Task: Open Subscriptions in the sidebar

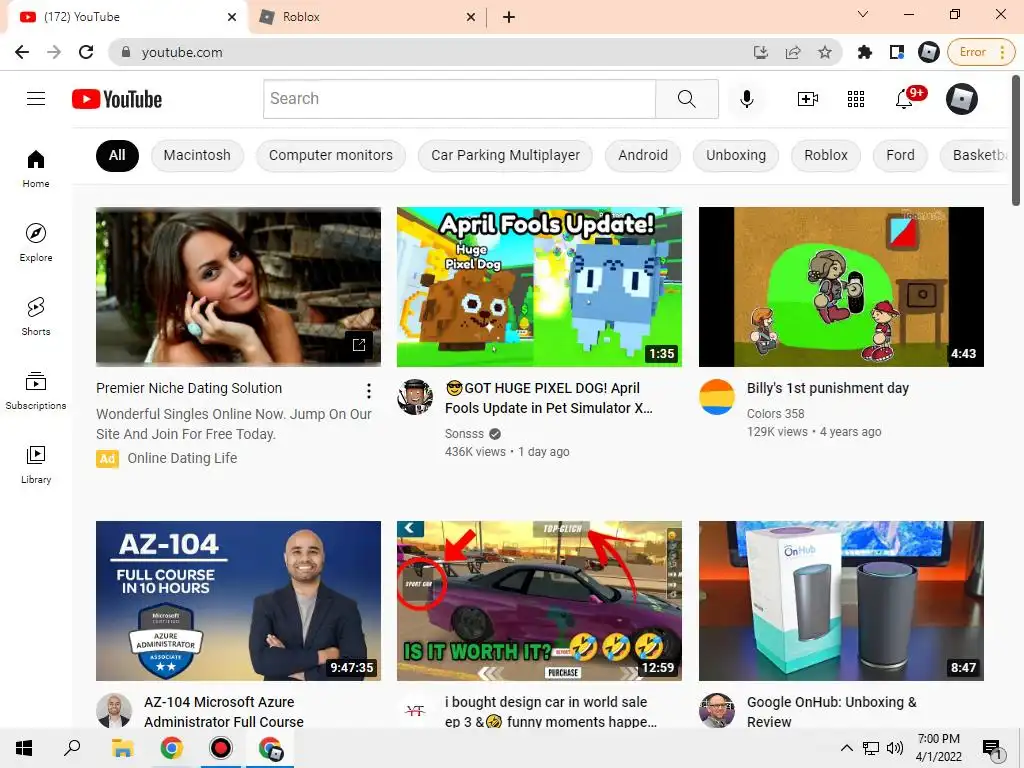Action: tap(36, 390)
